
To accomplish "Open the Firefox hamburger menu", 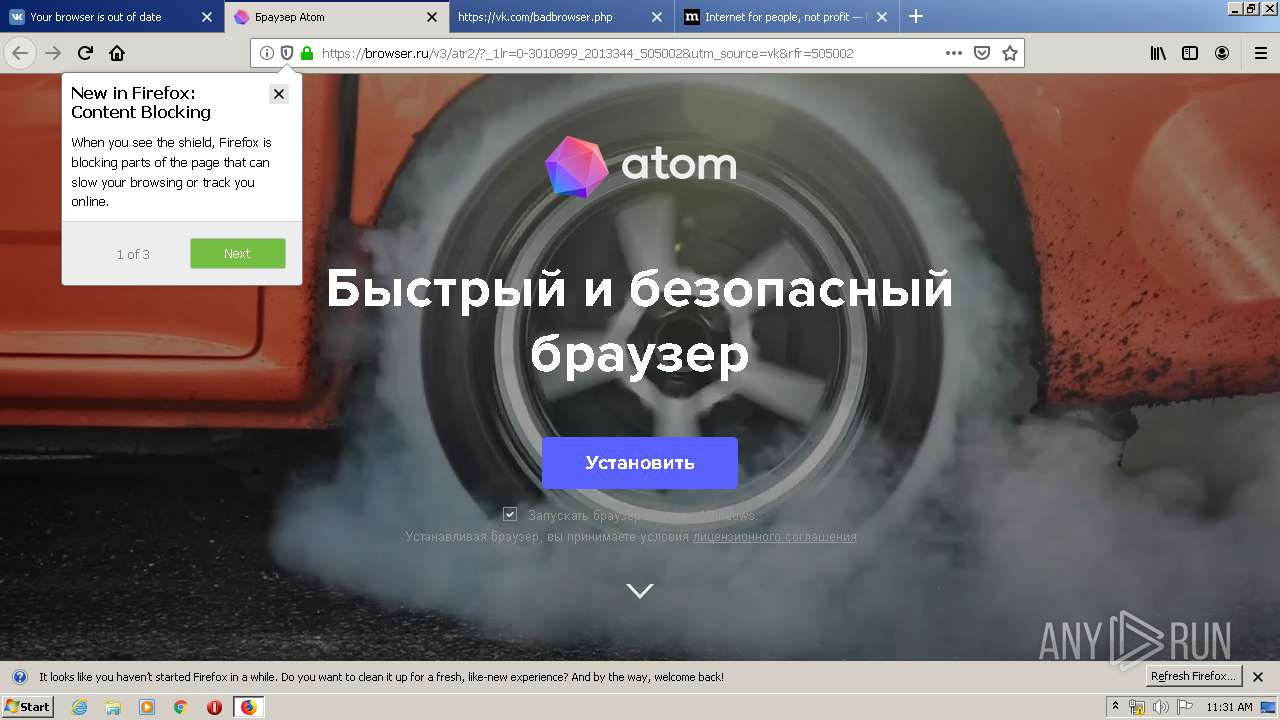I will pos(1260,53).
